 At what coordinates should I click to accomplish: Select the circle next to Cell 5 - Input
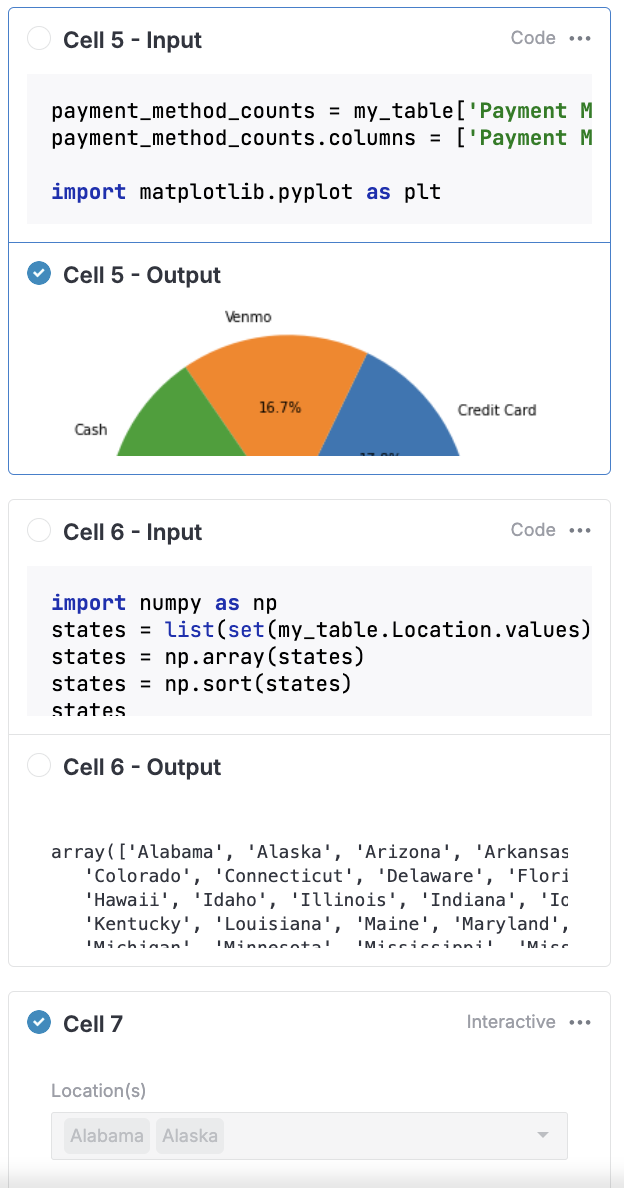click(38, 38)
